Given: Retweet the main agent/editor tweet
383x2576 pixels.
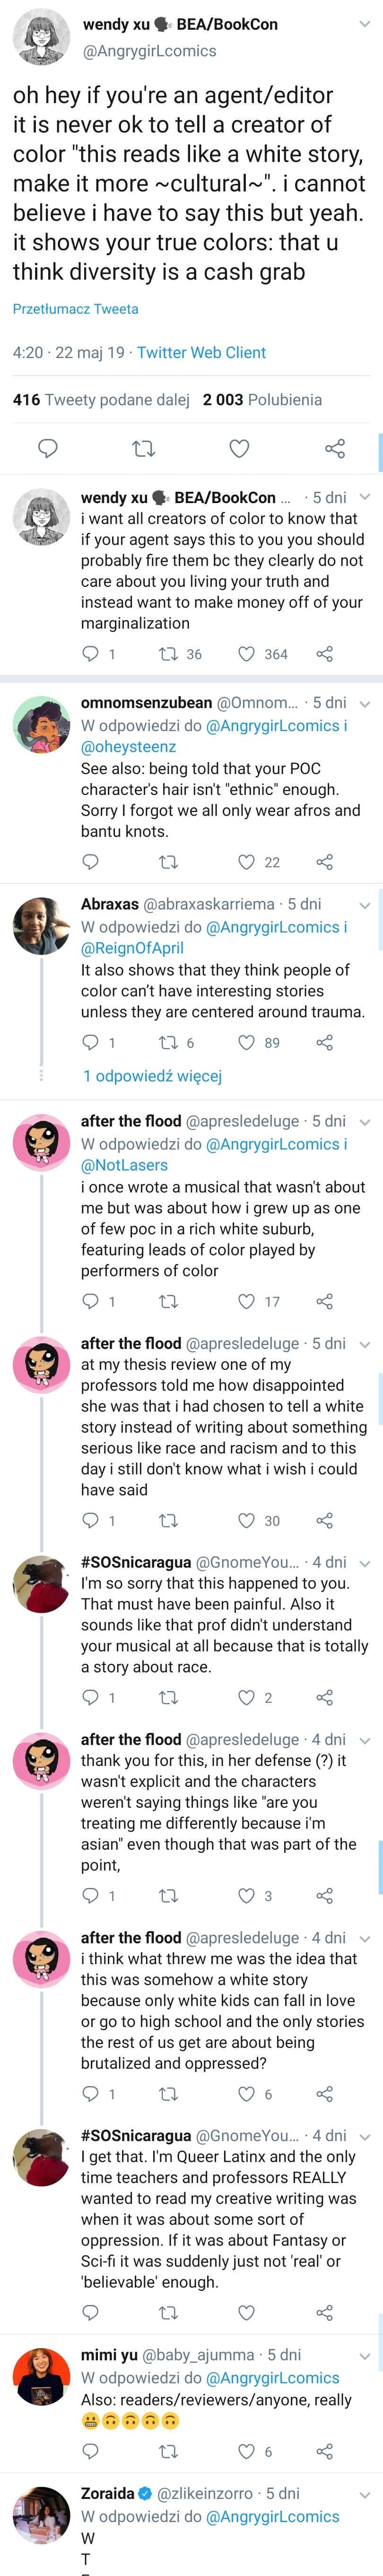Looking at the screenshot, I should click(x=144, y=448).
